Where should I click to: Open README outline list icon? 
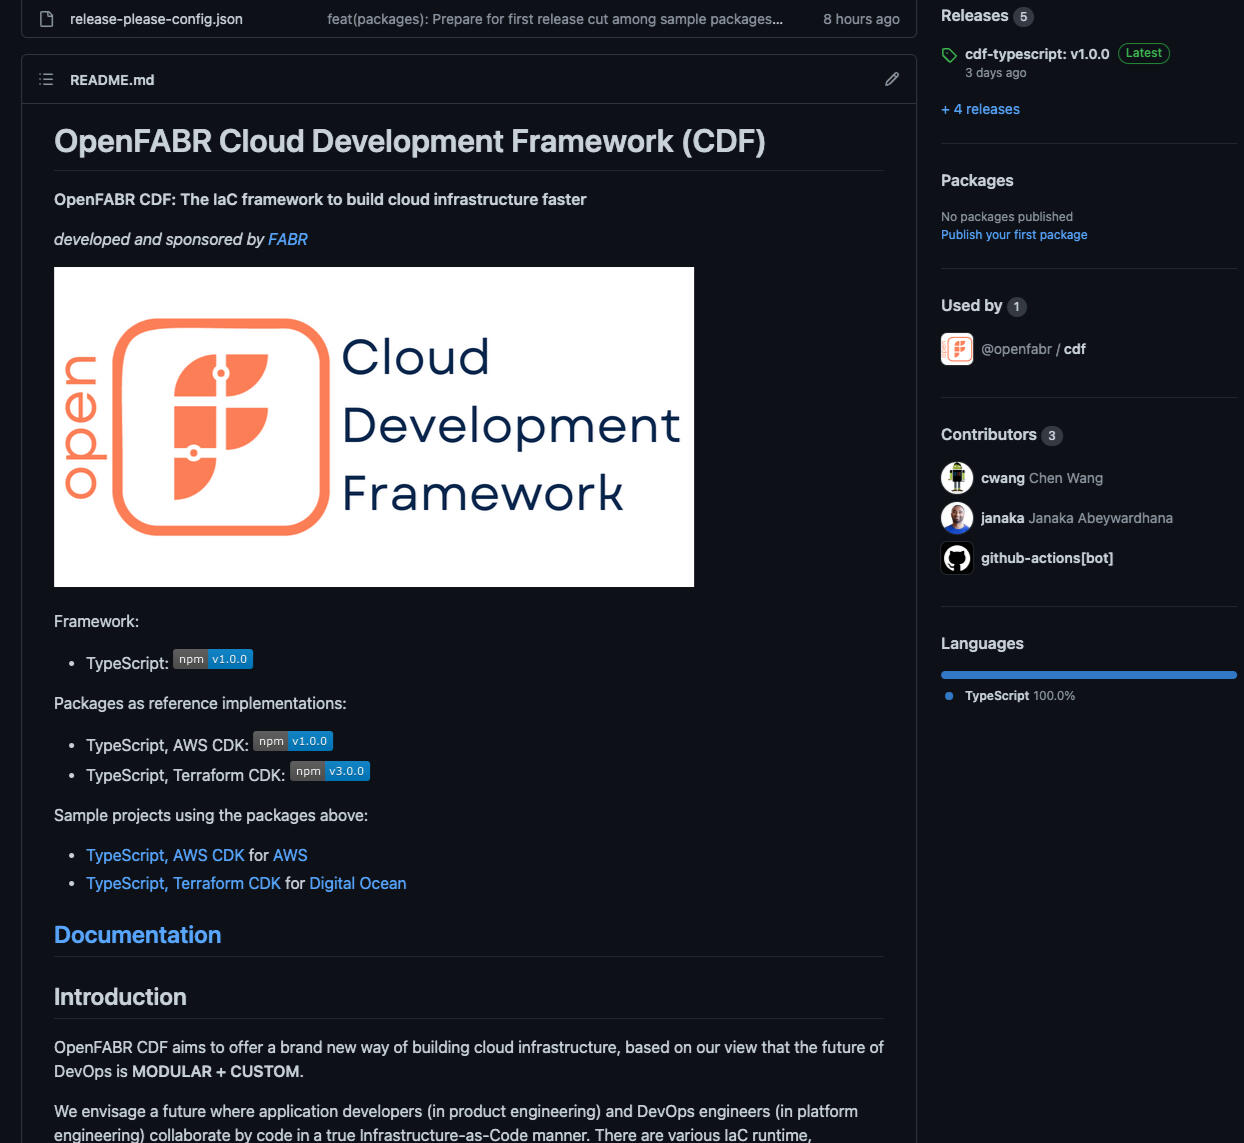coord(46,80)
